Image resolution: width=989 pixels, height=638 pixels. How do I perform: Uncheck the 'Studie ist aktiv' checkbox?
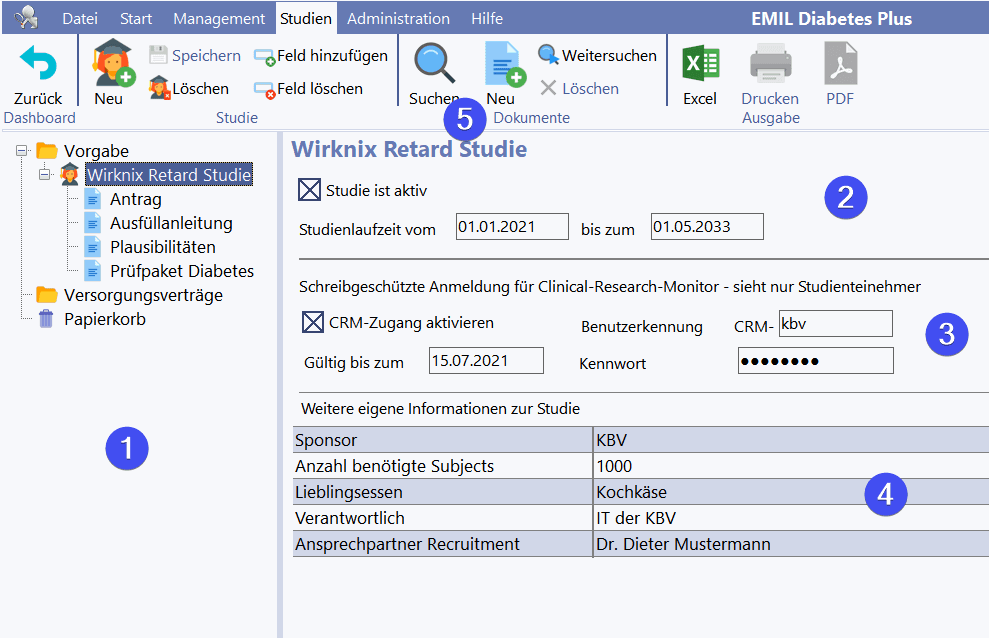point(310,189)
